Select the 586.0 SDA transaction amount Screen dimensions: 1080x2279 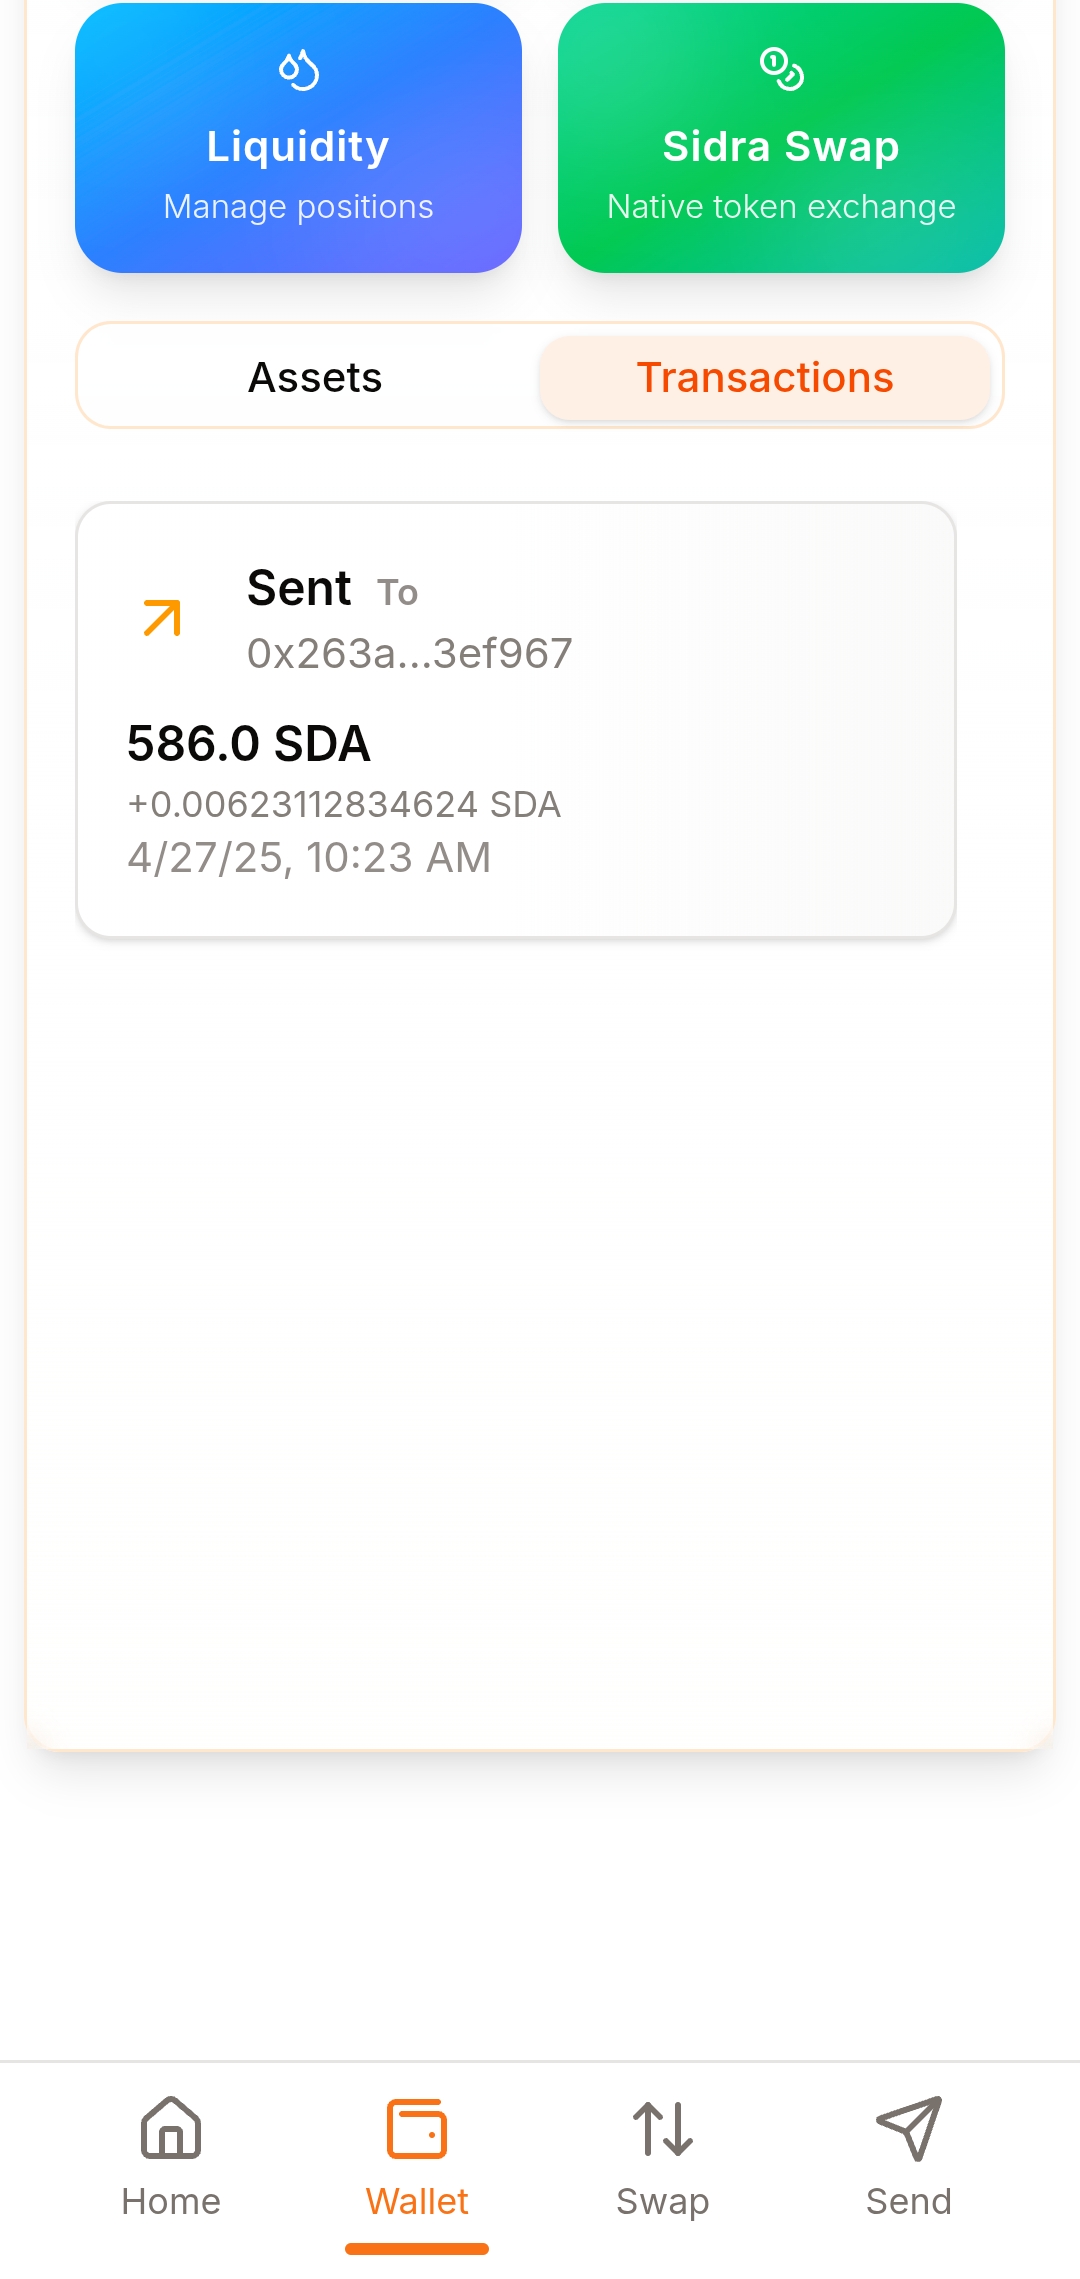pos(249,744)
